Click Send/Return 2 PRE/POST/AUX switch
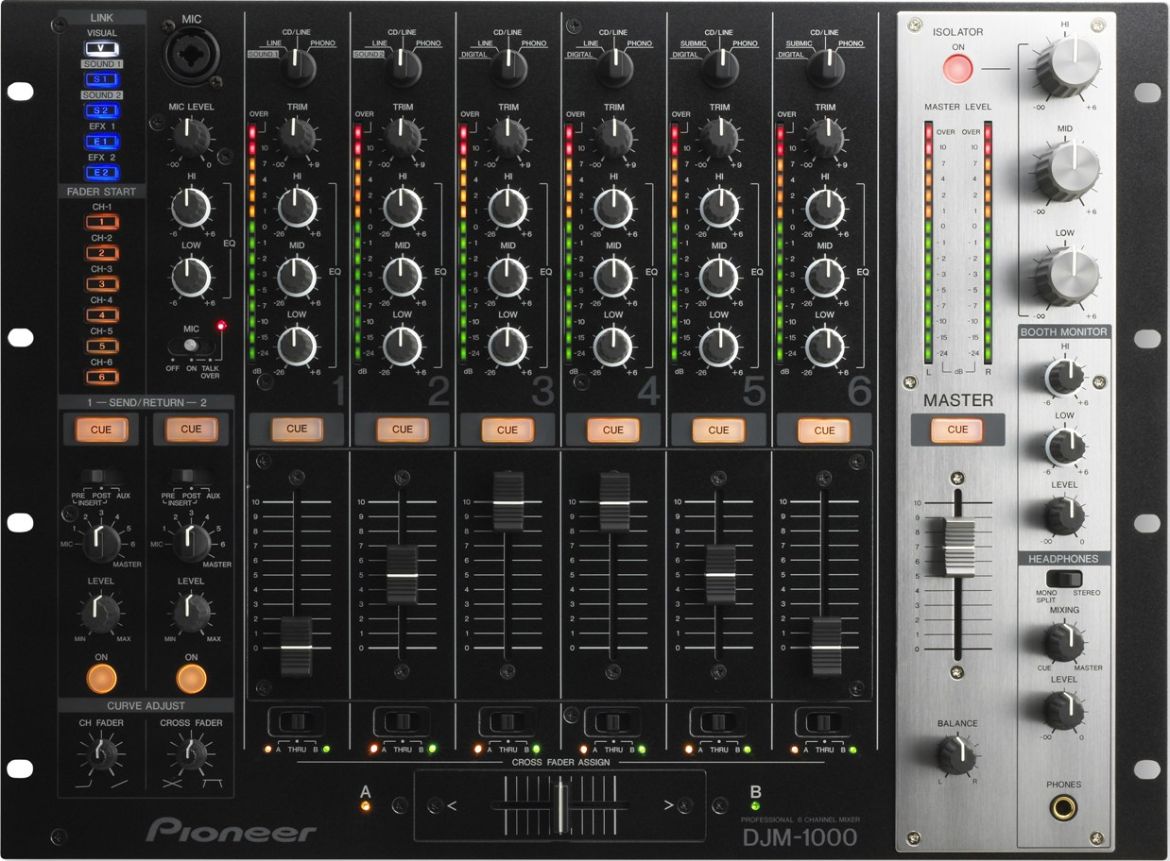The height and width of the screenshot is (861, 1170). 191,478
